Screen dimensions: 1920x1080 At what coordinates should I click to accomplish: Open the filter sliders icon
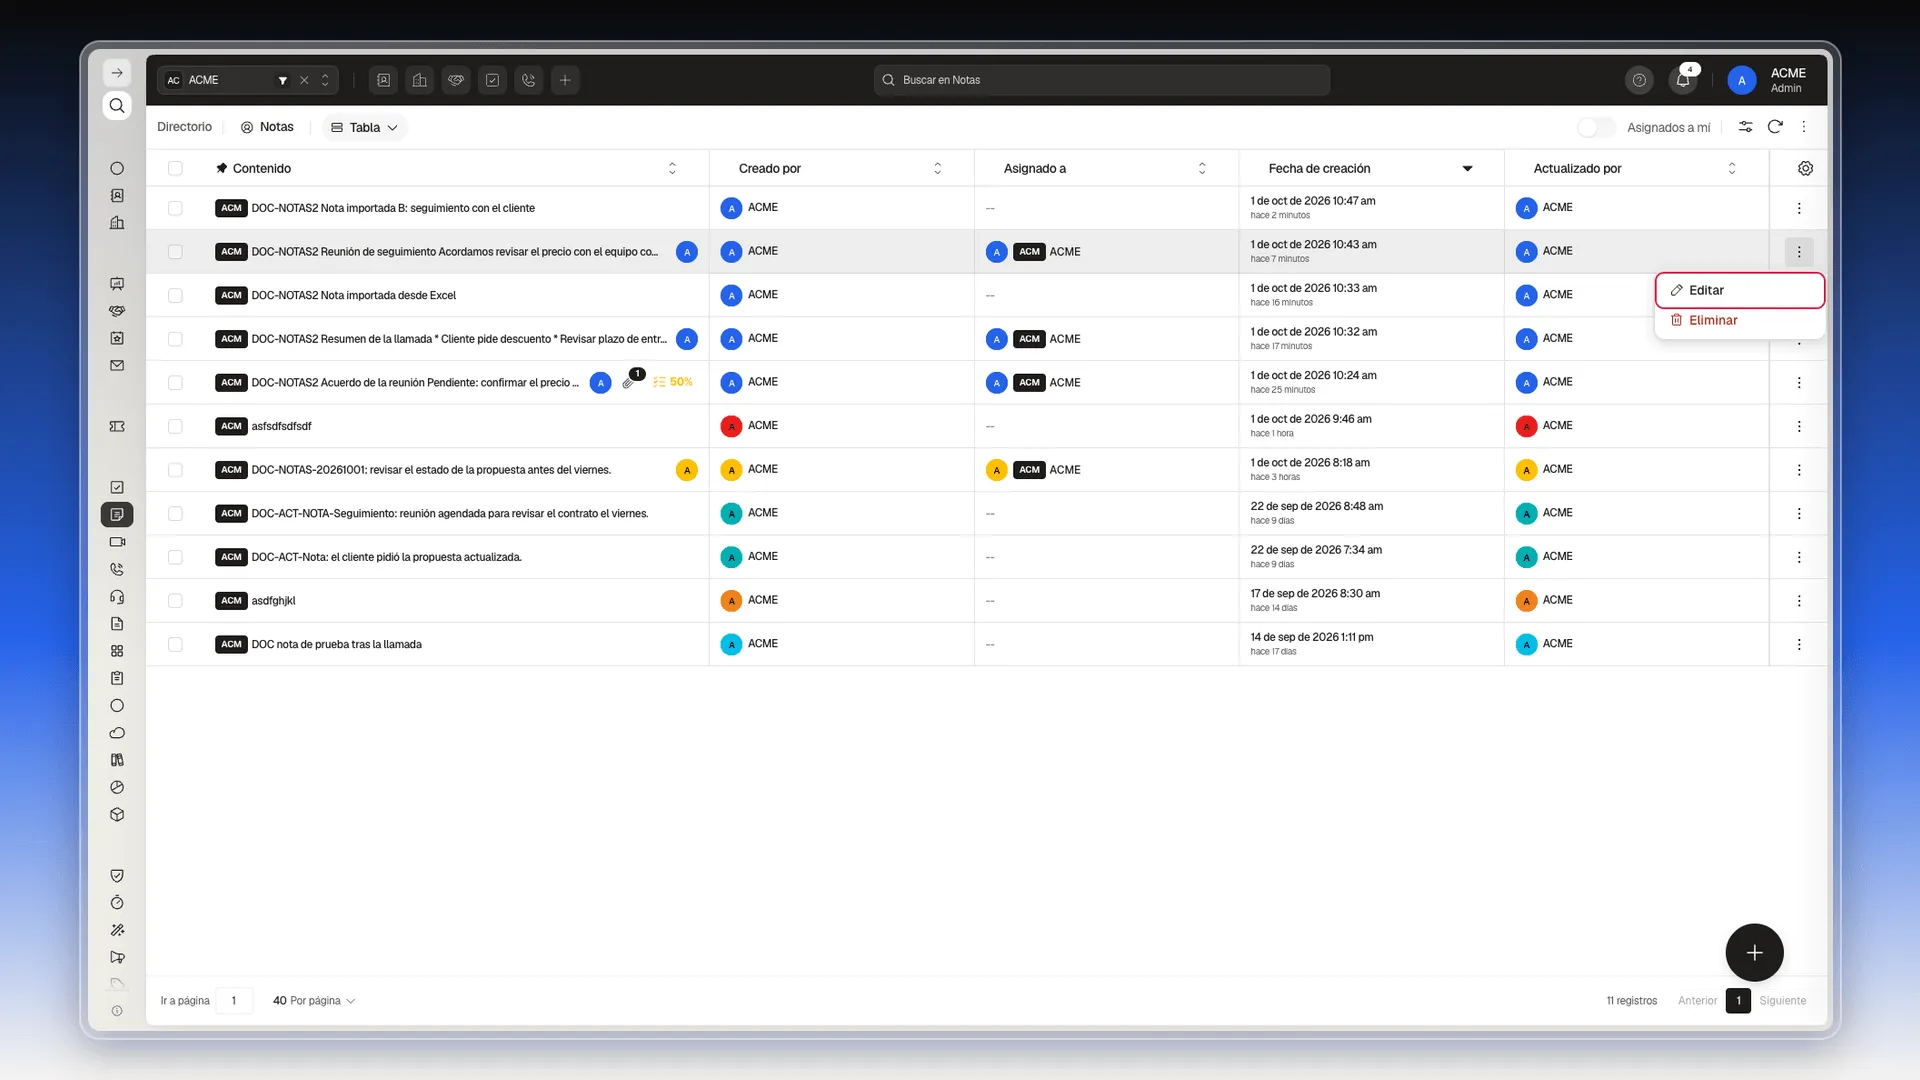pyautogui.click(x=1745, y=127)
